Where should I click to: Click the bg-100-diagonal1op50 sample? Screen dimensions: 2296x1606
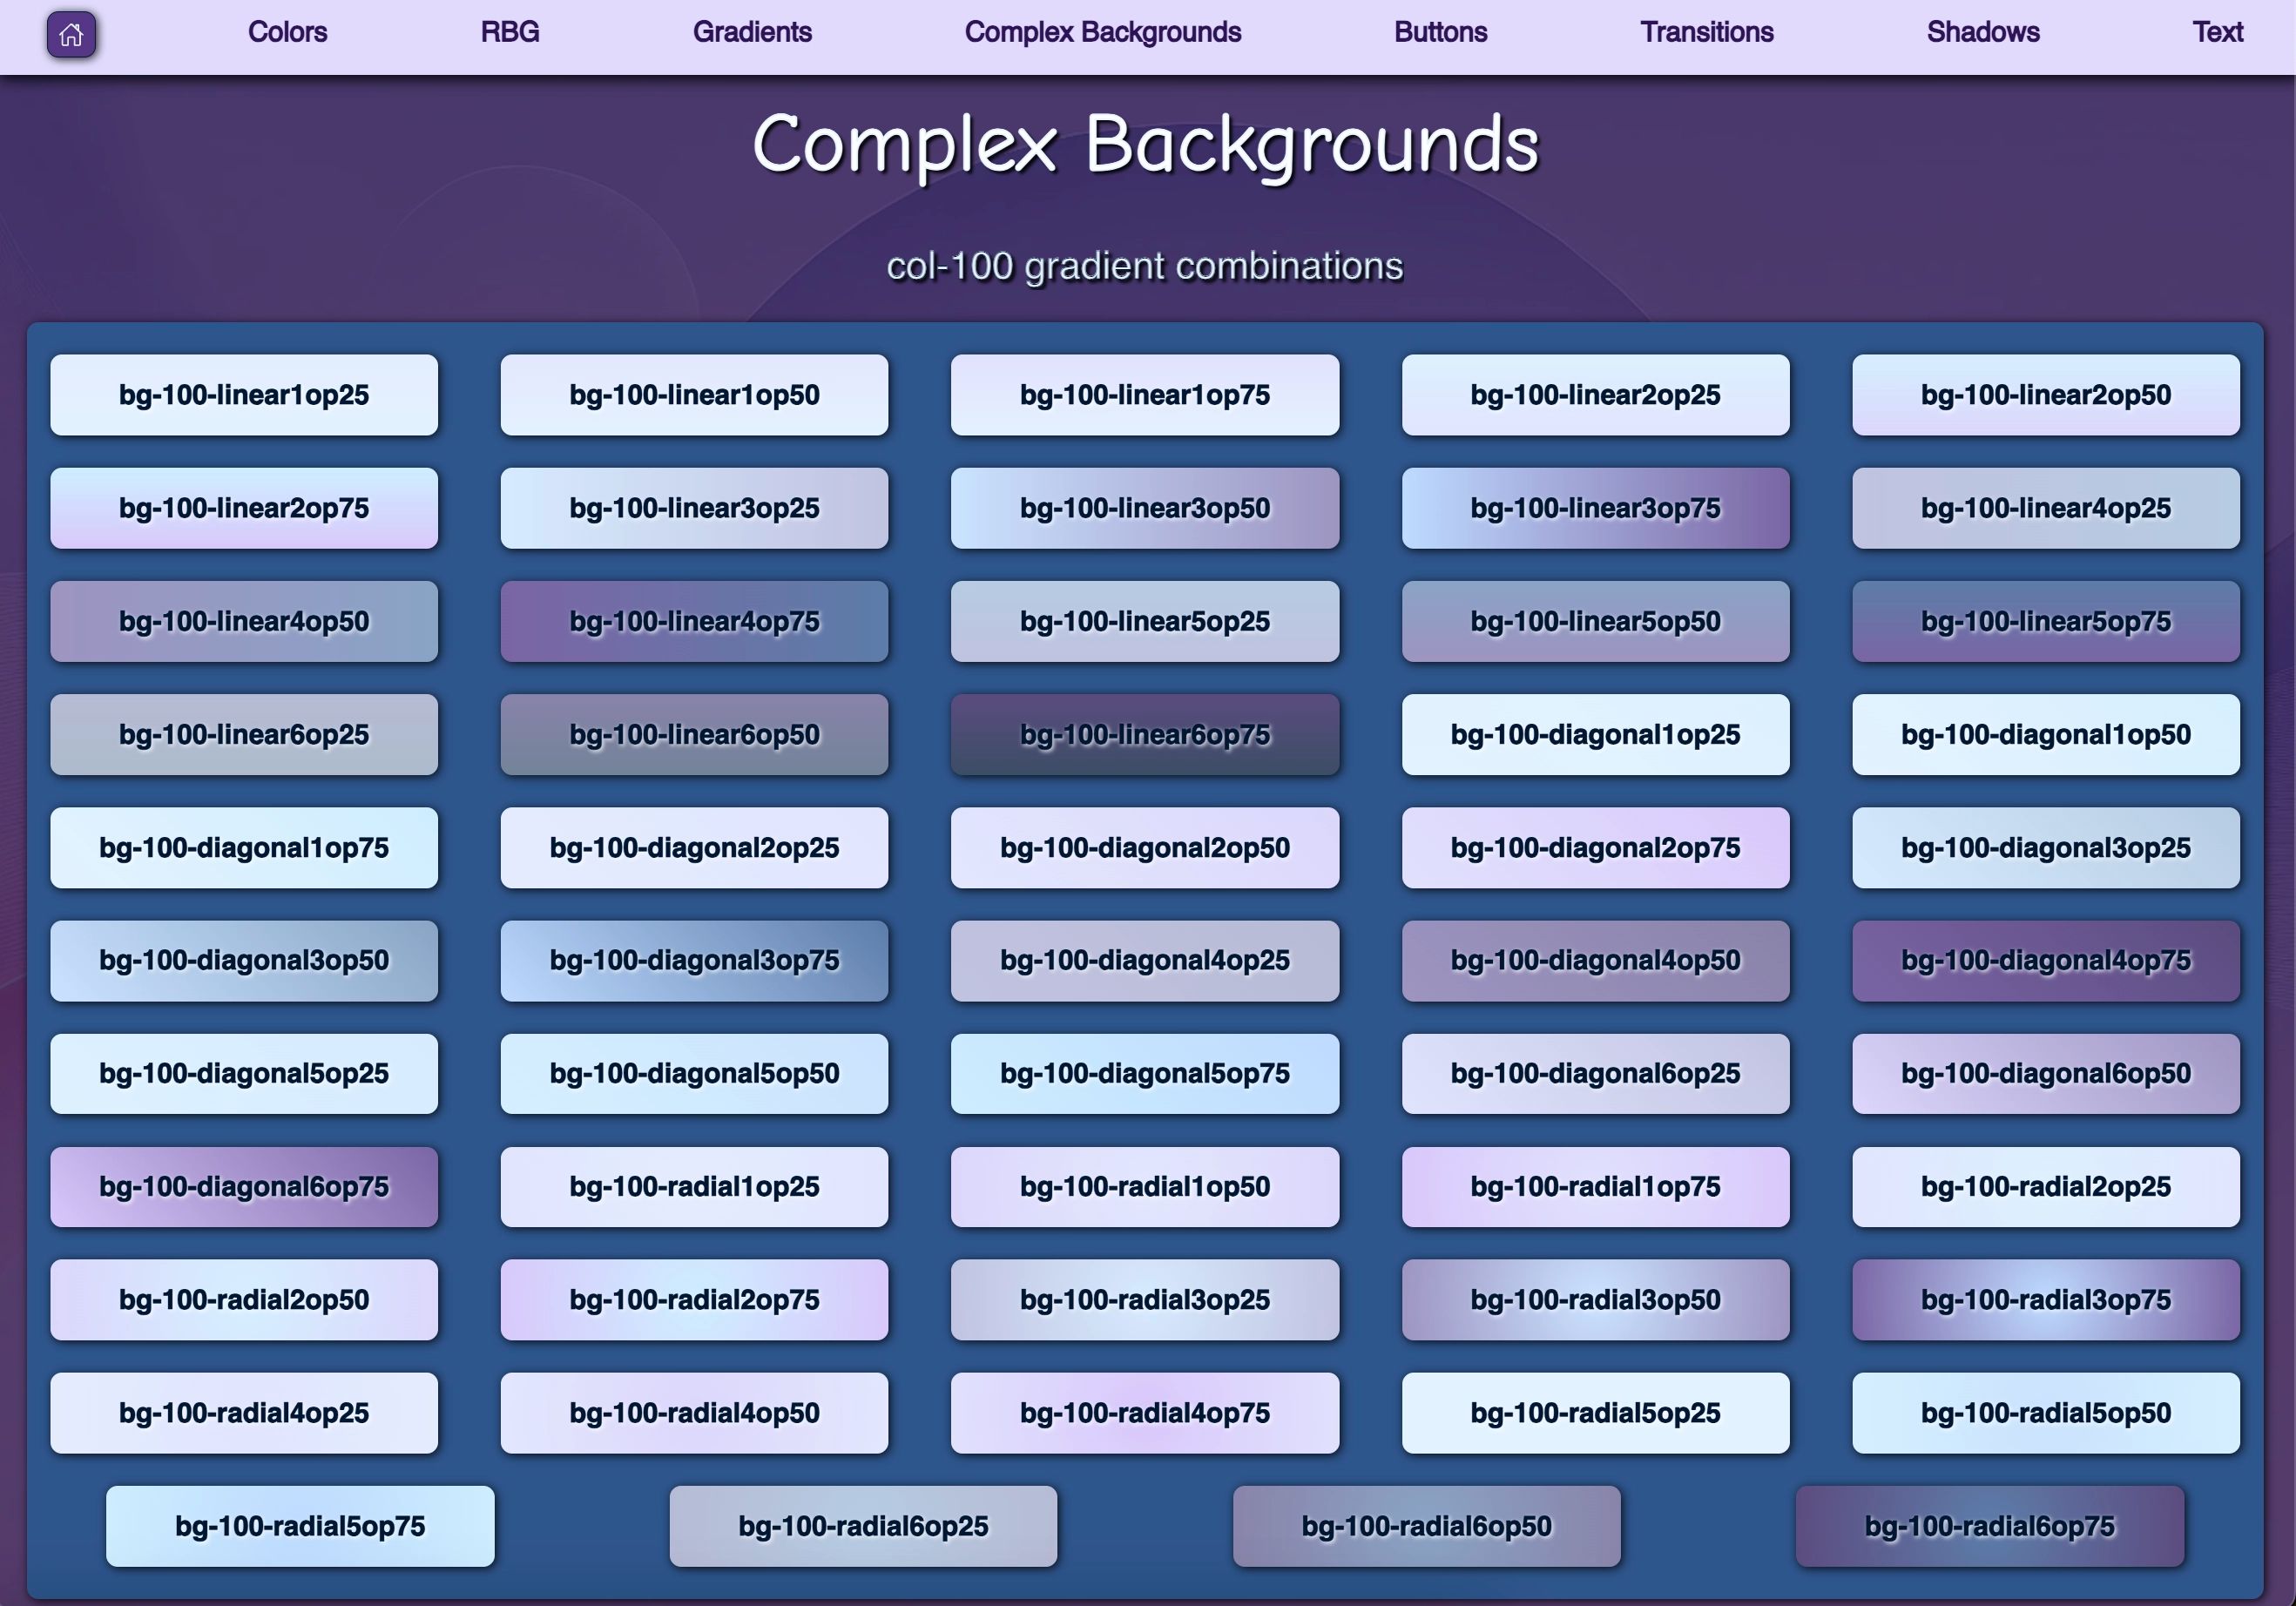tap(2046, 734)
